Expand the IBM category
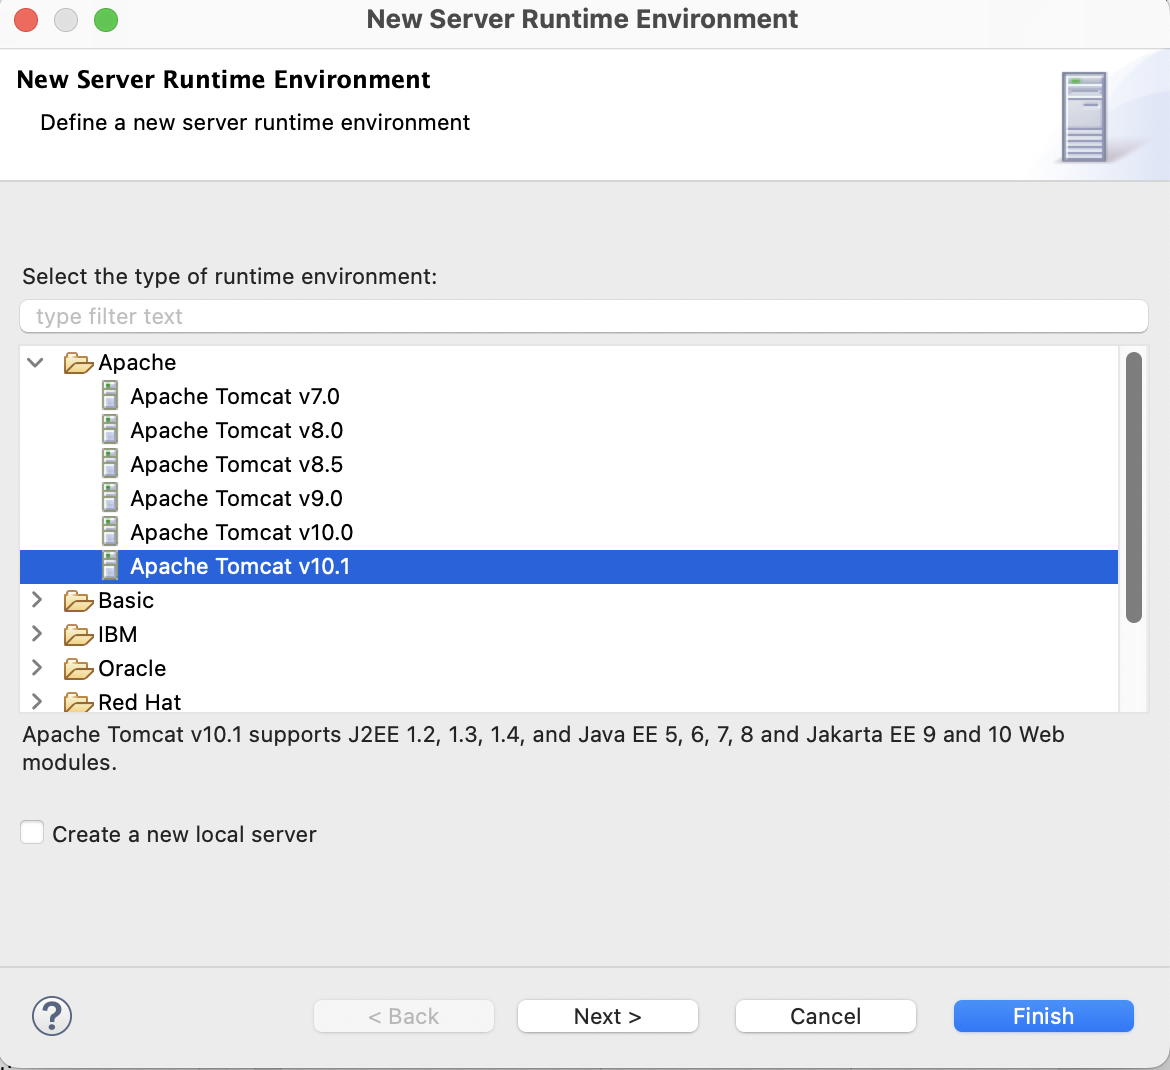Image resolution: width=1170 pixels, height=1070 pixels. (x=36, y=634)
